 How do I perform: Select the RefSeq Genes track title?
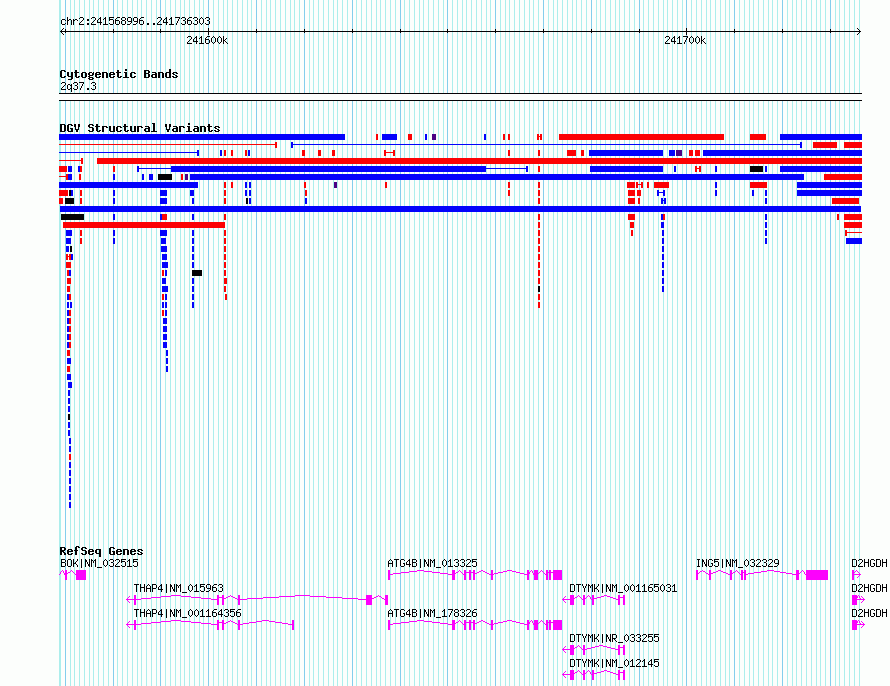point(101,551)
